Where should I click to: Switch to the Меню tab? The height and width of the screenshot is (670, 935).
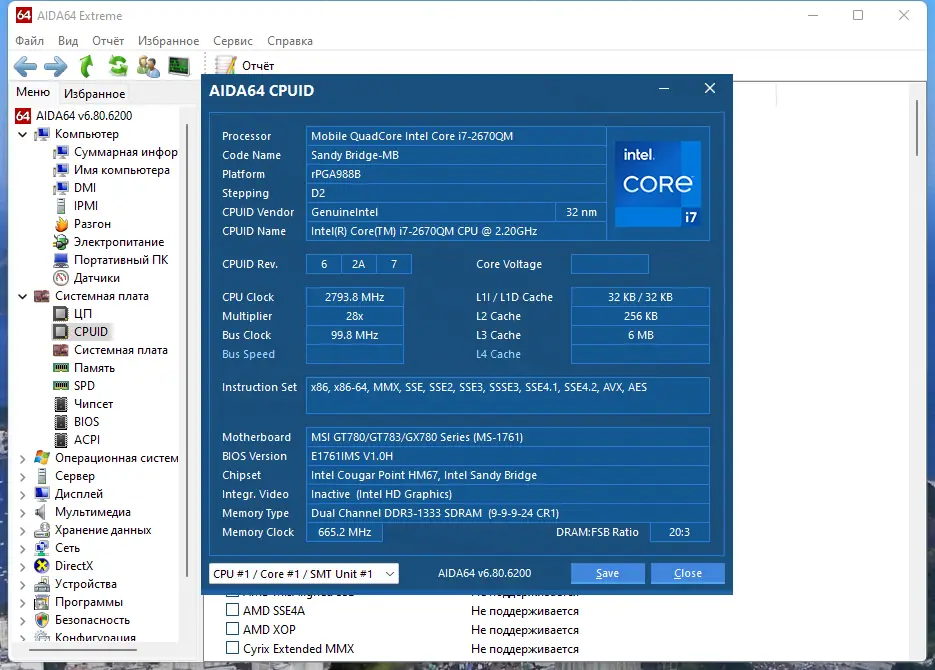coord(33,92)
